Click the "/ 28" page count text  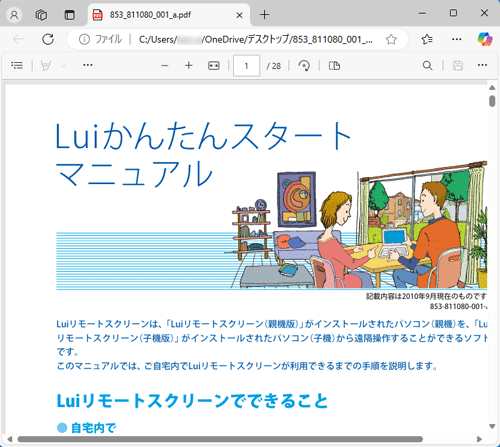tap(274, 66)
